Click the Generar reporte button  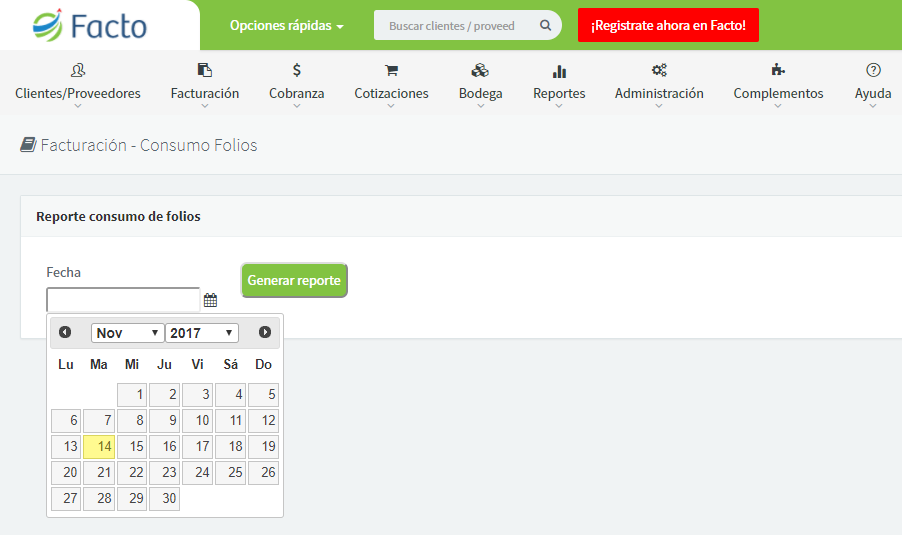pos(294,280)
